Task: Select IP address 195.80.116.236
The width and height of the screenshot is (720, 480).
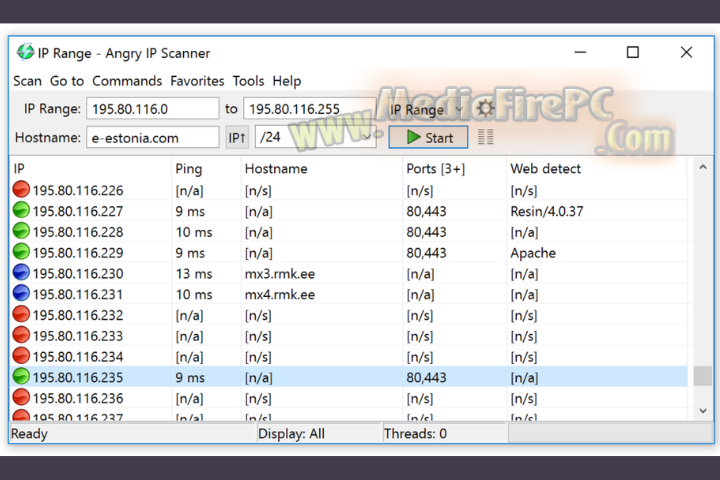Action: point(78,398)
